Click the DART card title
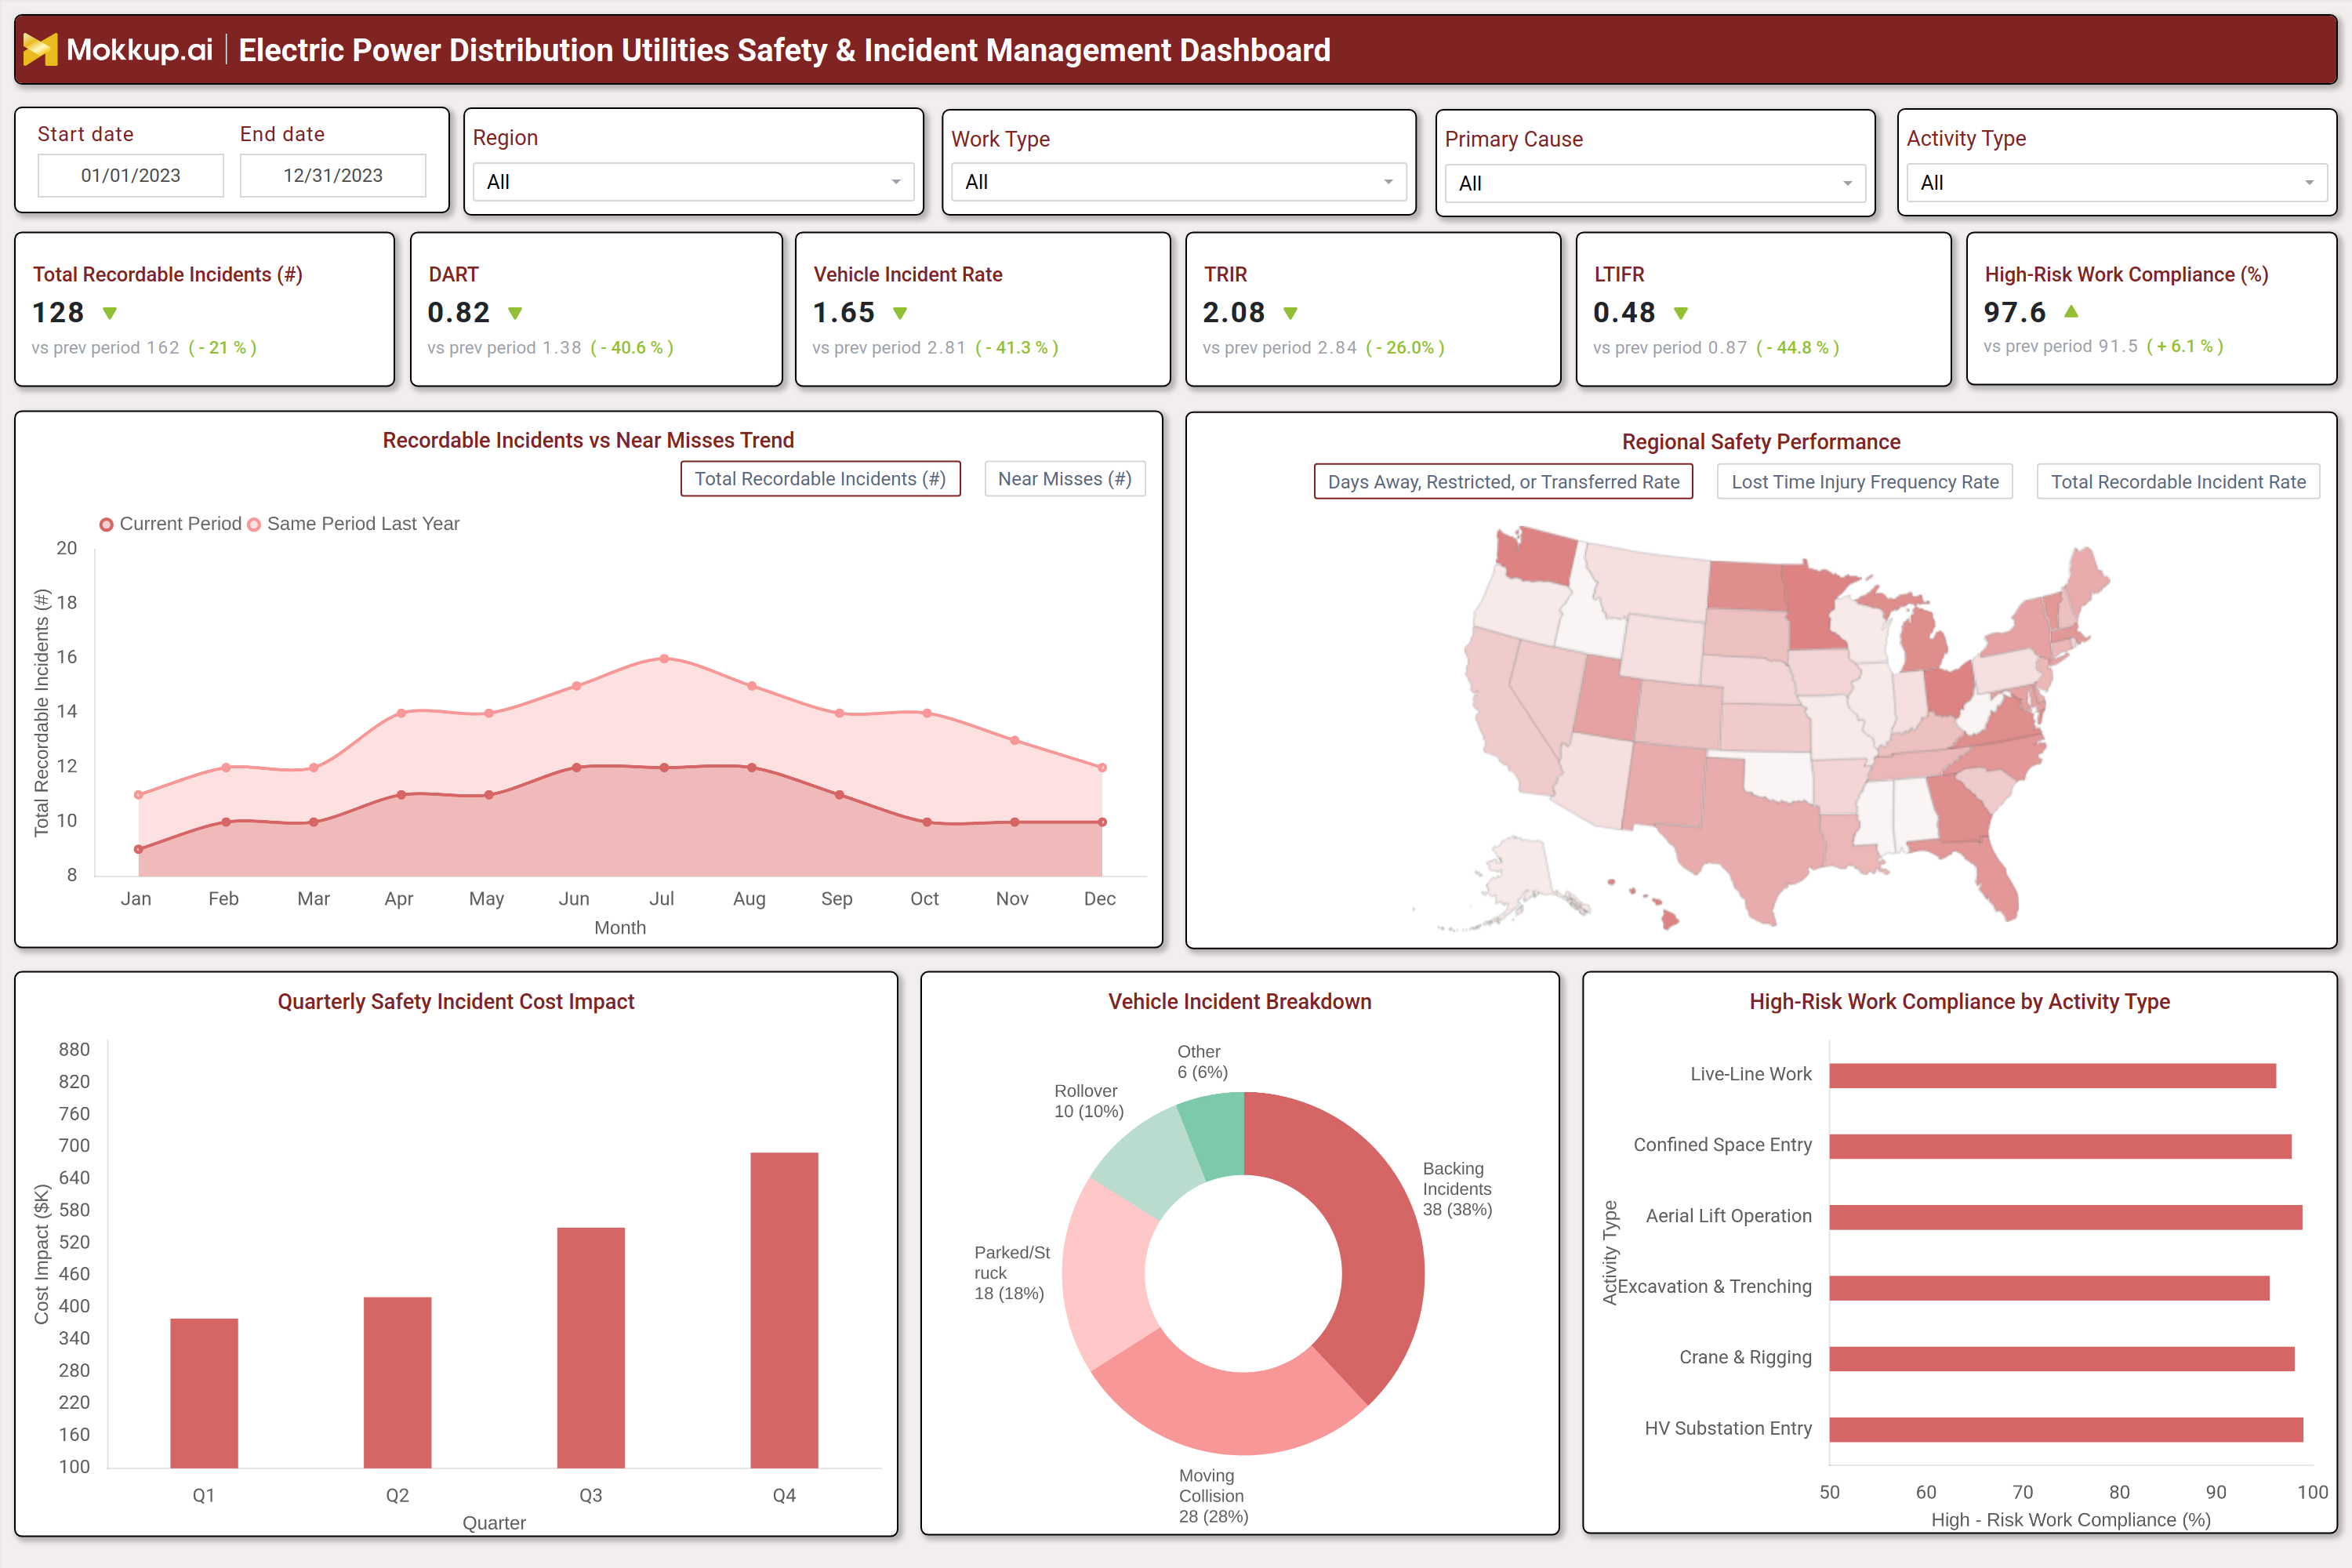Viewport: 2352px width, 1568px height. click(454, 274)
